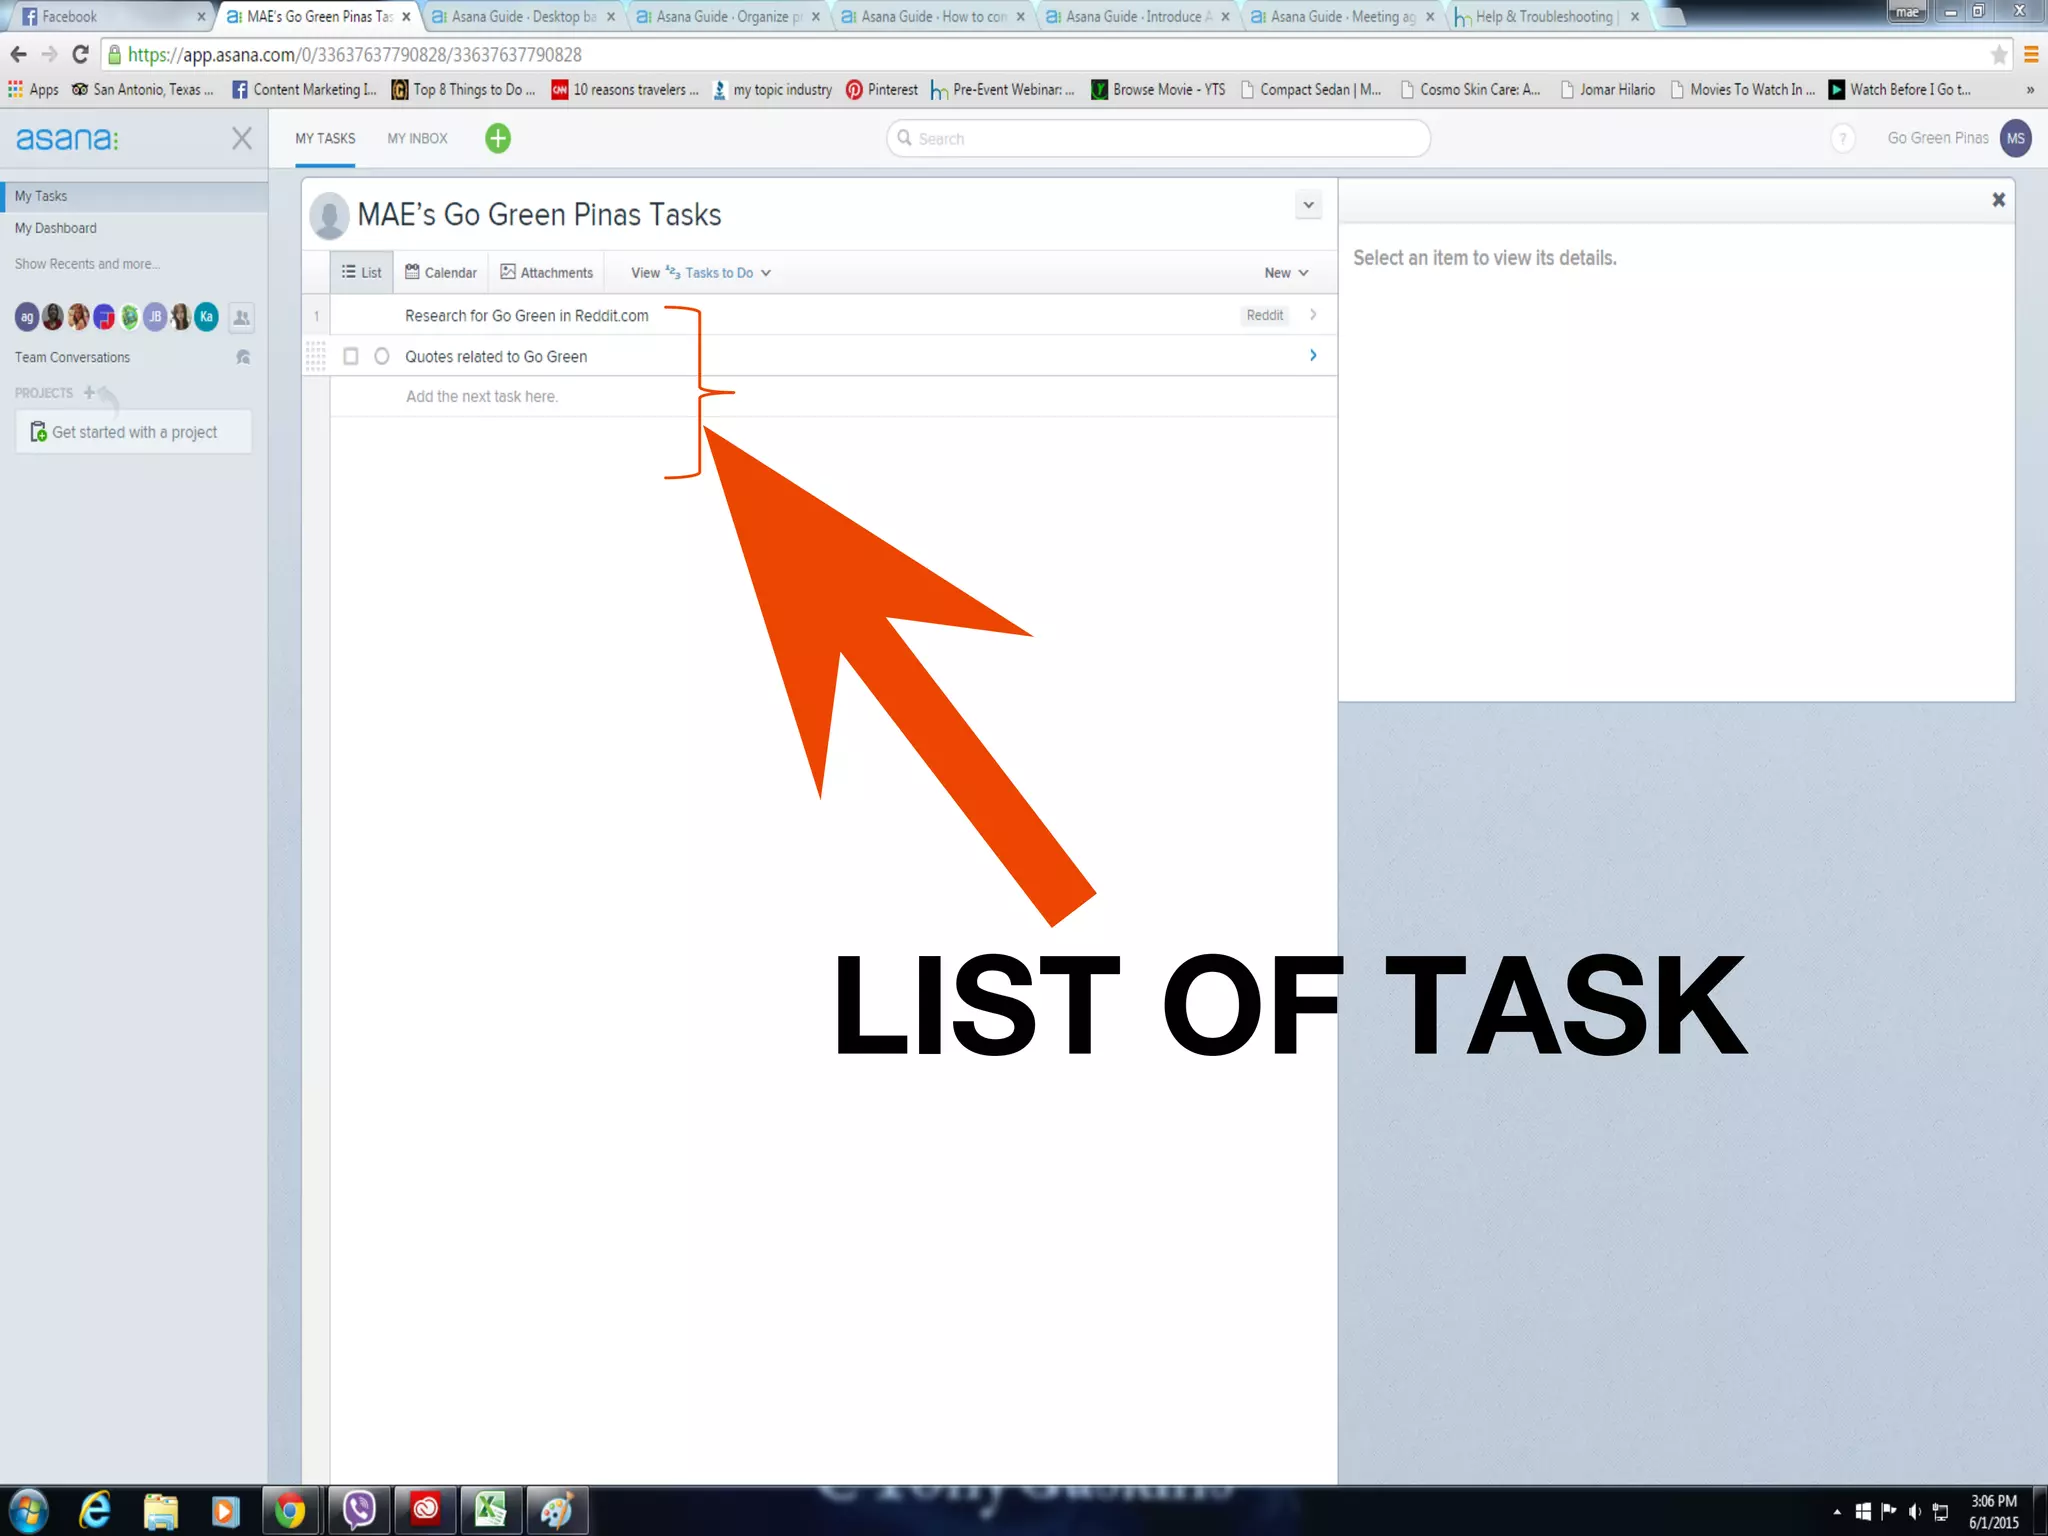Screen dimensions: 2048x1536
Task: Click the Asana logo
Action: [x=67, y=138]
